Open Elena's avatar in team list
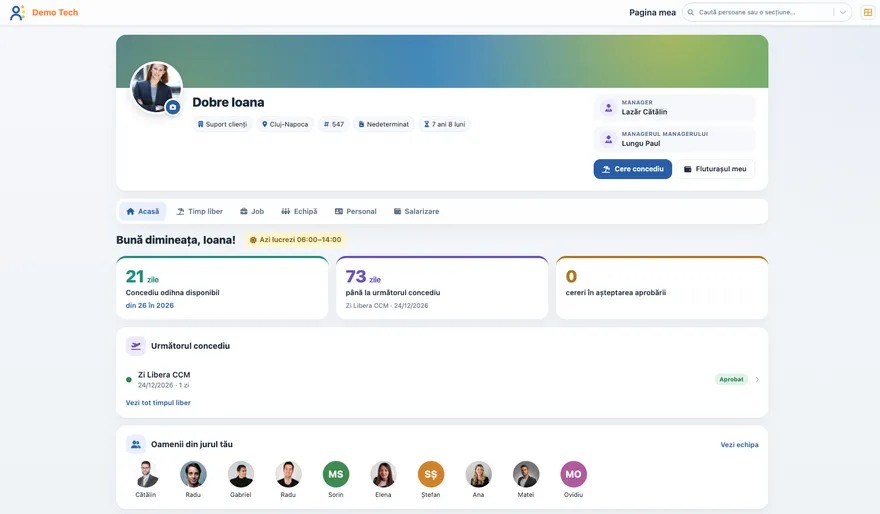This screenshot has width=880, height=514. [383, 474]
